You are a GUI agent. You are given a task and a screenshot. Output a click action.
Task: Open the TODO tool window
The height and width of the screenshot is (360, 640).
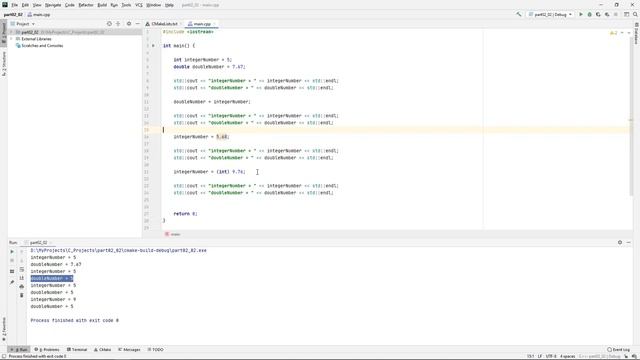click(x=156, y=350)
